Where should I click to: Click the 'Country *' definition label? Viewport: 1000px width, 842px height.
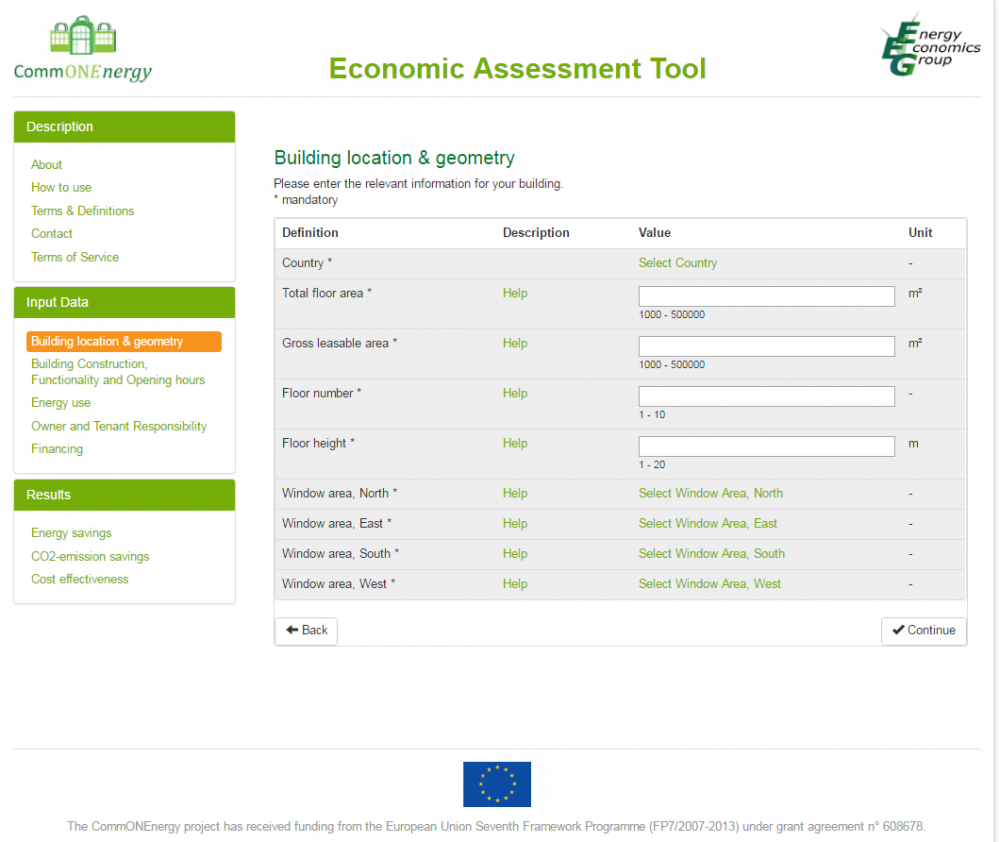pyautogui.click(x=307, y=263)
